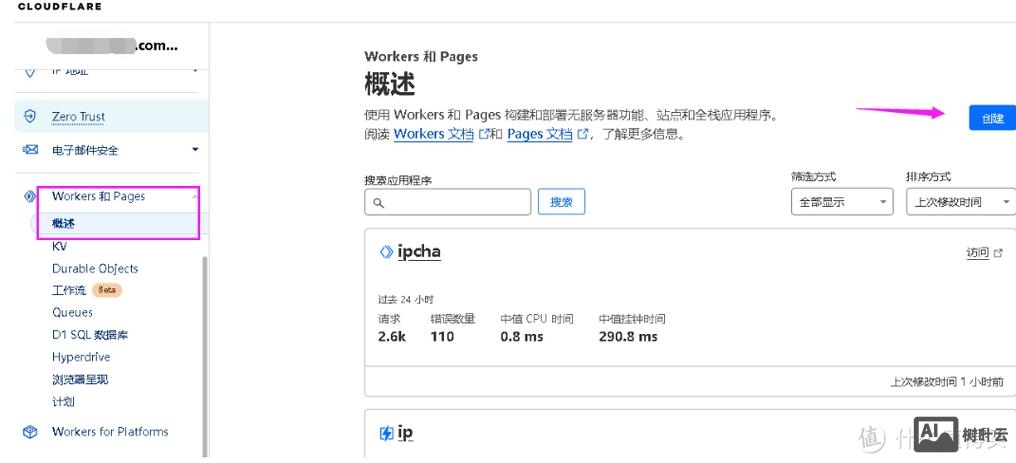
Task: Click the 0.8 ms CPU time value
Action: pos(522,337)
